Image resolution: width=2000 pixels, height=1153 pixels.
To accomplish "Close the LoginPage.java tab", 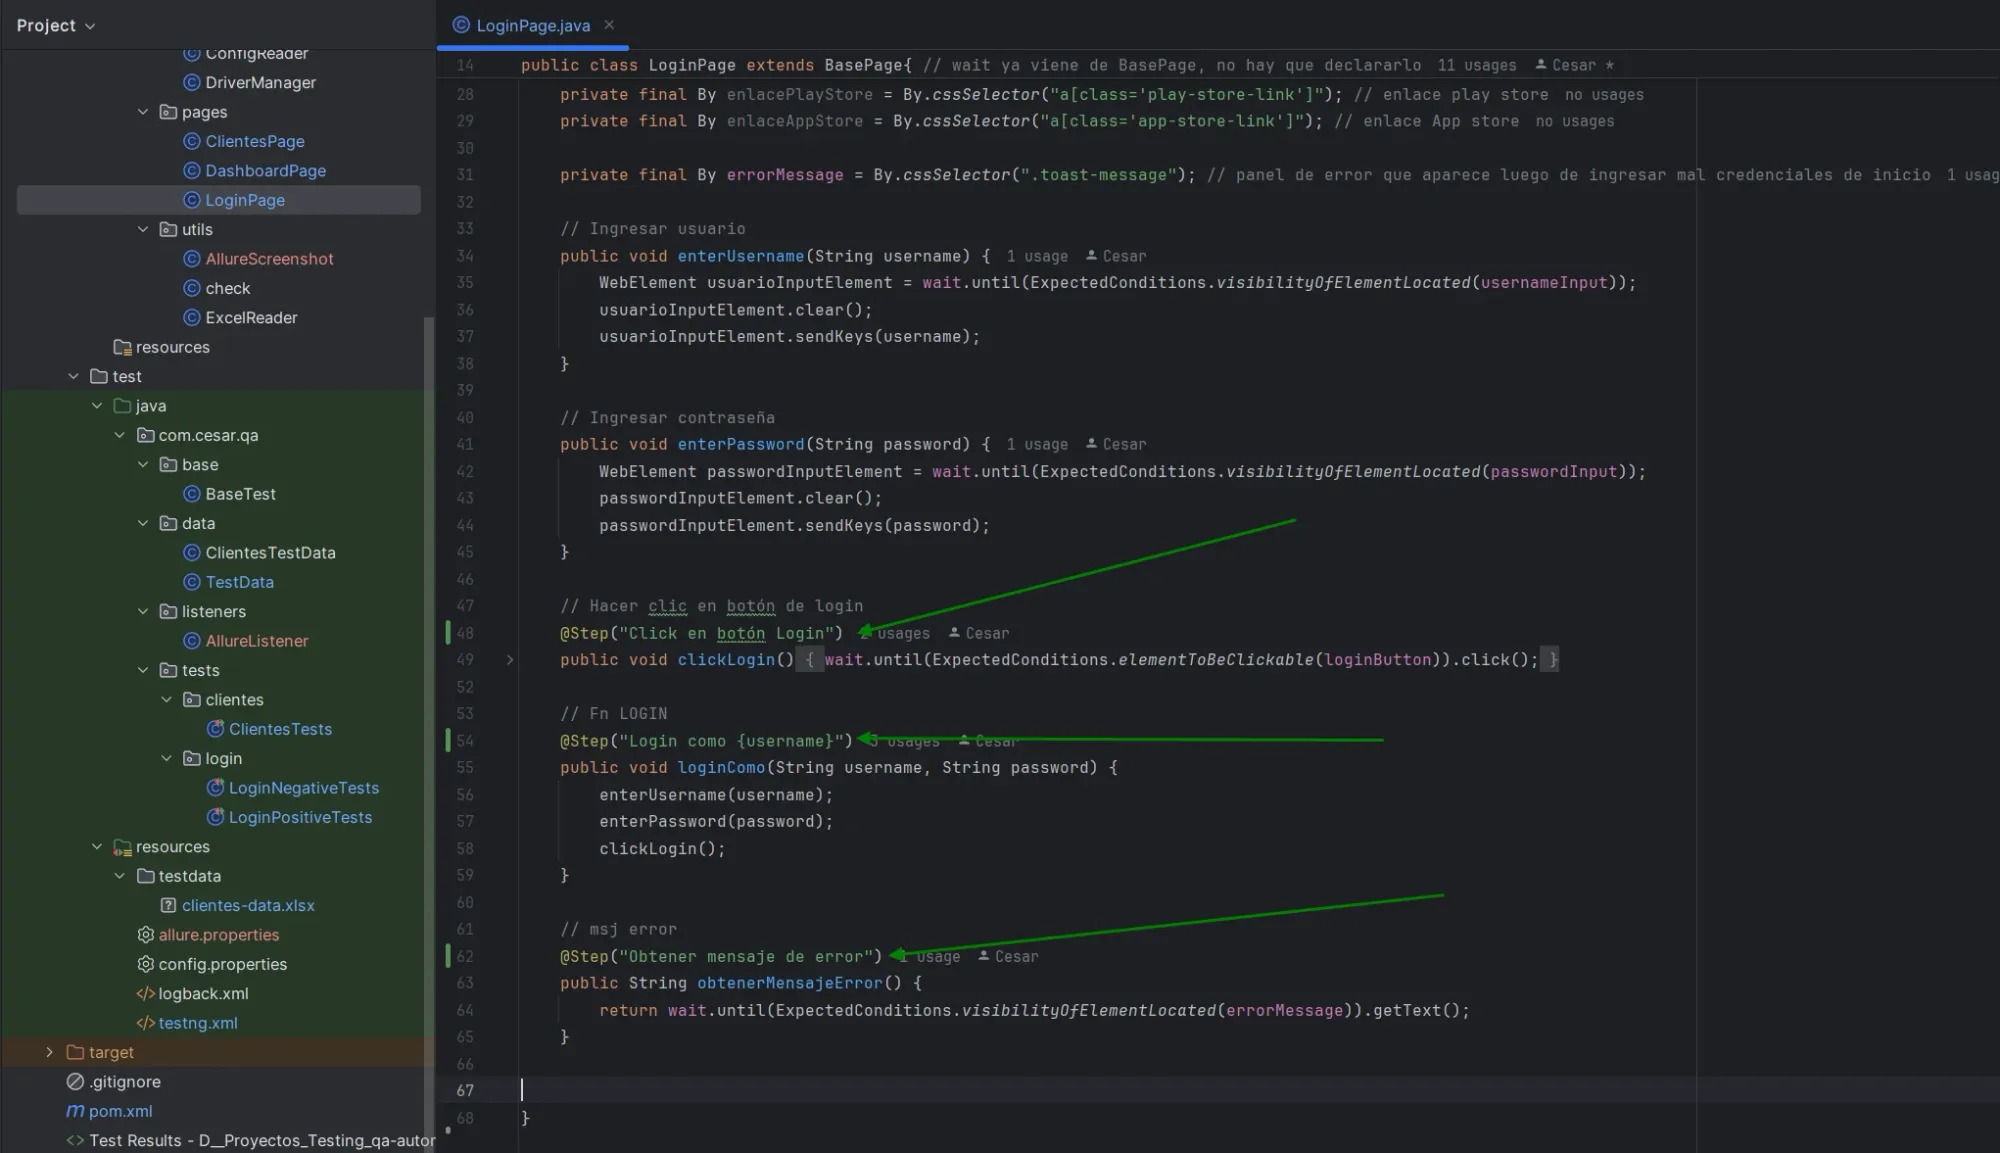I will (x=608, y=25).
